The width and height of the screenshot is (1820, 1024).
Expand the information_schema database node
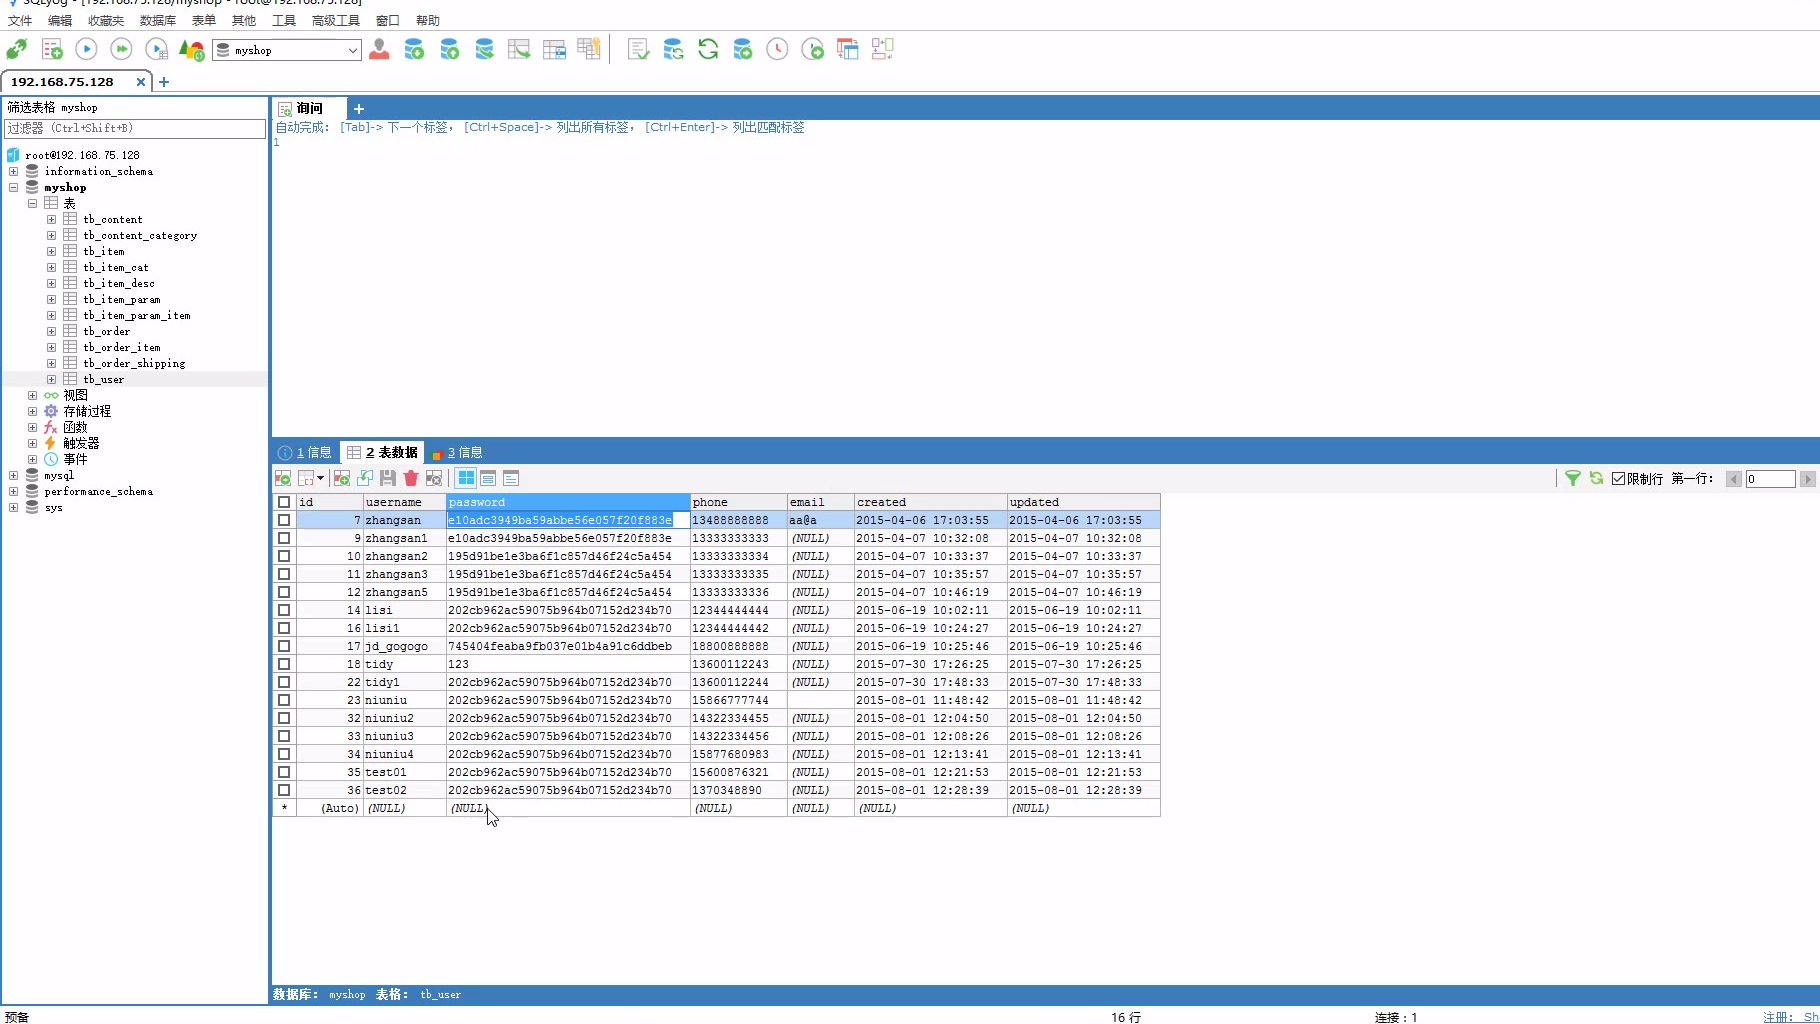13,171
